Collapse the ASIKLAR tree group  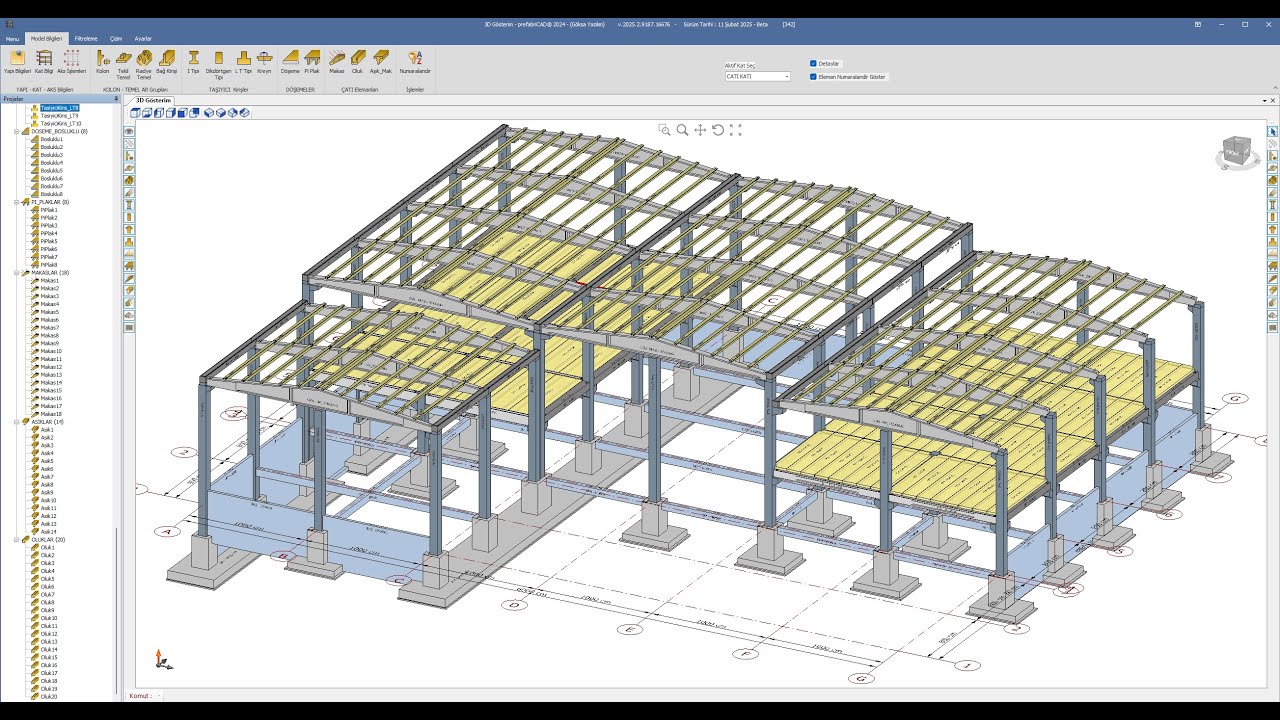click(16, 421)
